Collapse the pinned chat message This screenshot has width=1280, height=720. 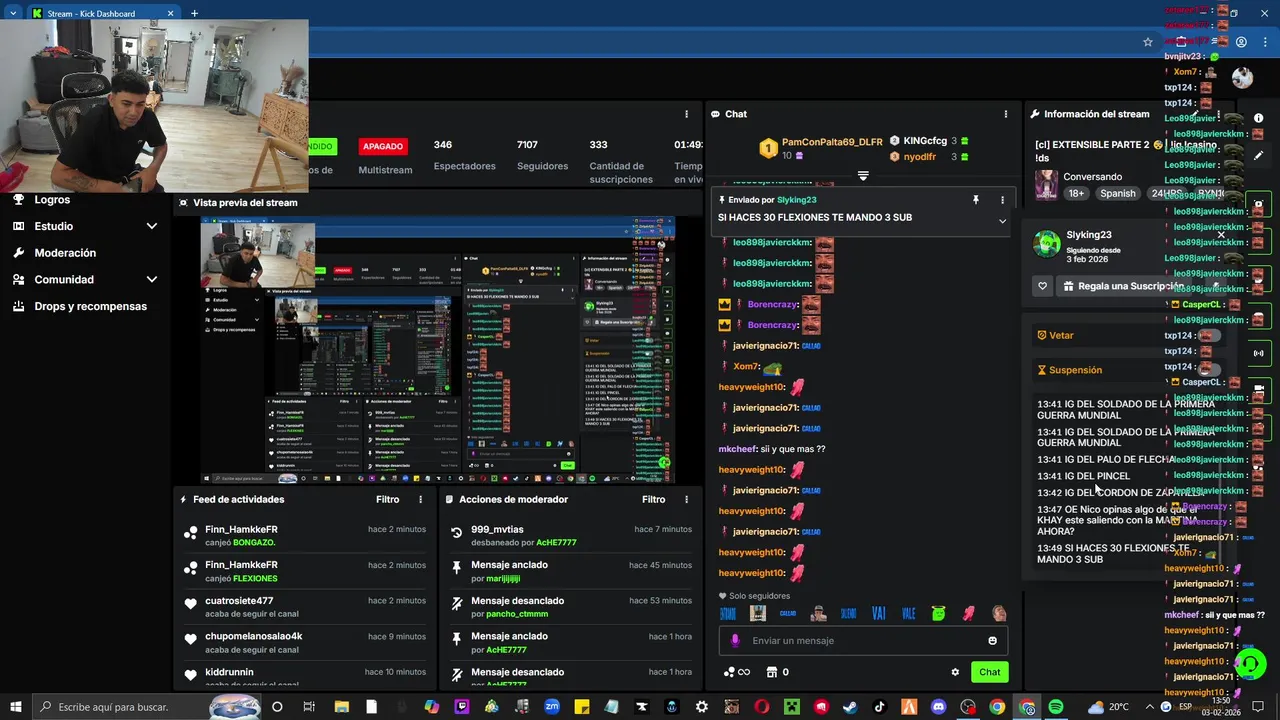(1002, 221)
